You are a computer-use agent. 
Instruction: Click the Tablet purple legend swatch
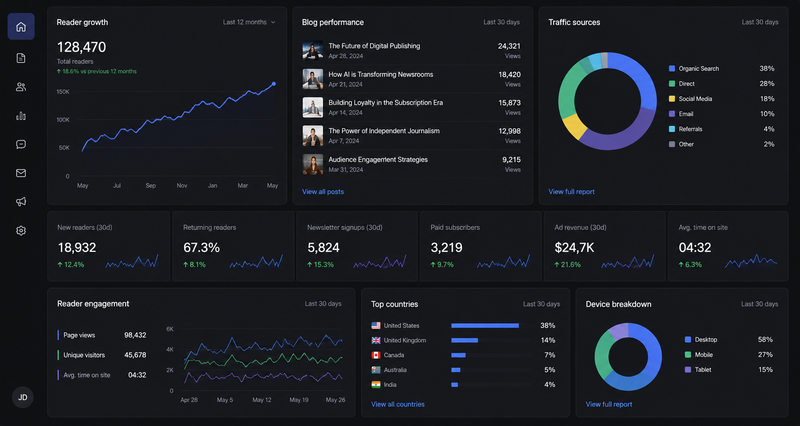pos(688,370)
